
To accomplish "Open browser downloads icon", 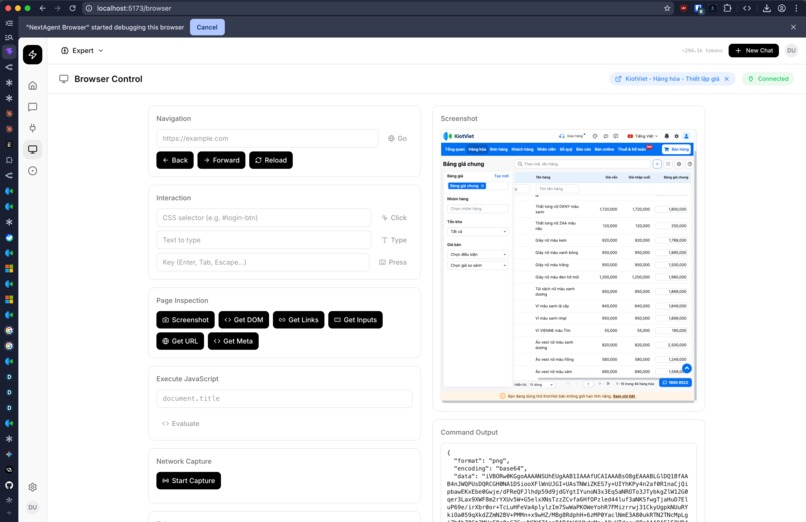I will pos(766,8).
